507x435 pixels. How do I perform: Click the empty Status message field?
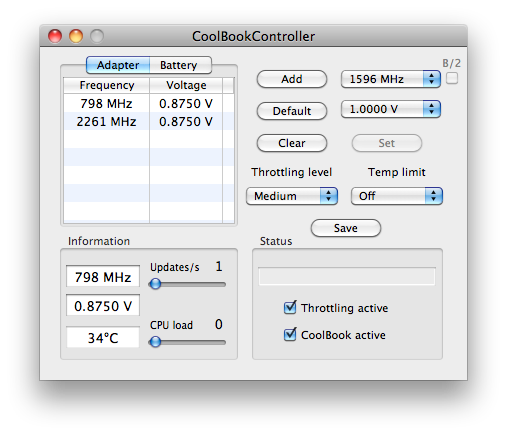[x=347, y=276]
